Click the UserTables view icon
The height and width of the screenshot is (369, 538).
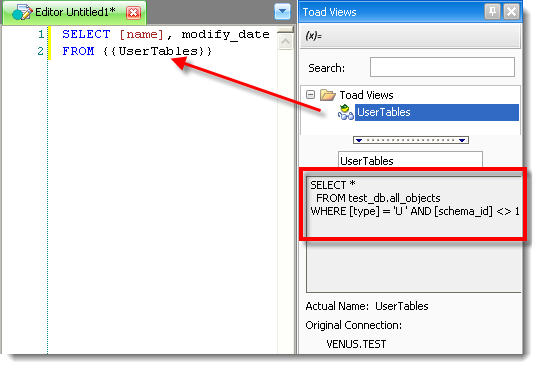tap(346, 112)
